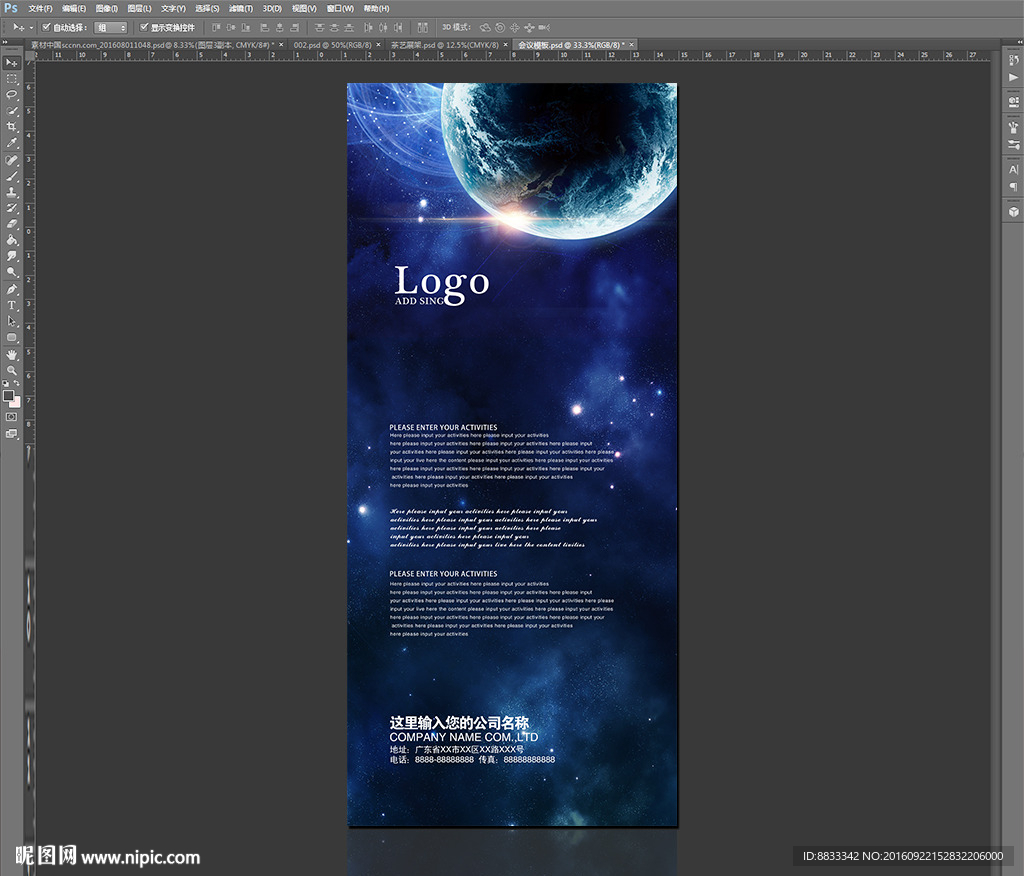Select the Lasso tool
The image size is (1024, 876).
pyautogui.click(x=12, y=94)
